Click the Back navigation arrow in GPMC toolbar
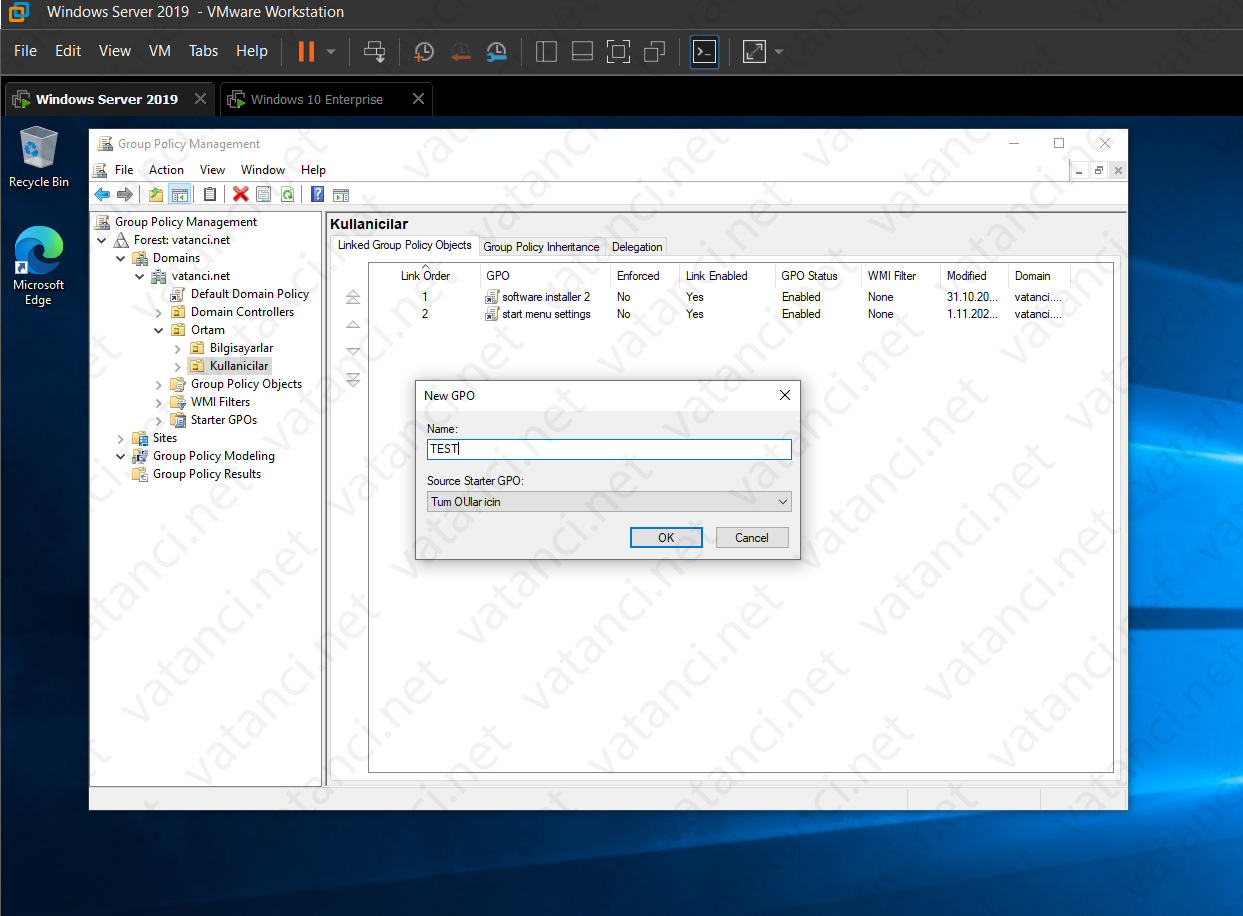Viewport: 1243px width, 916px height. tap(101, 193)
